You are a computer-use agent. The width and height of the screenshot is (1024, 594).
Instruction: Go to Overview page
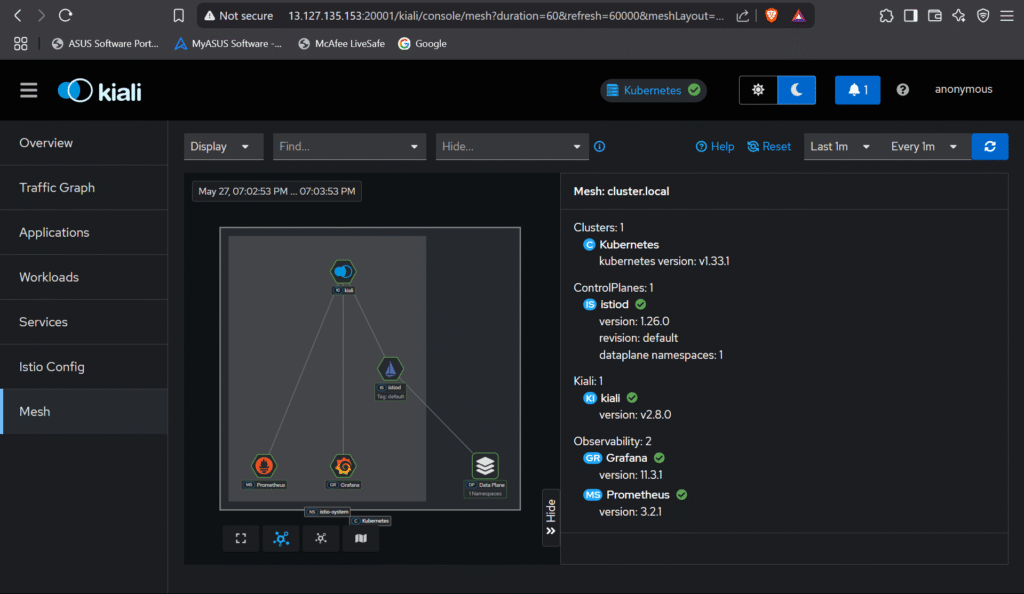coord(84,143)
